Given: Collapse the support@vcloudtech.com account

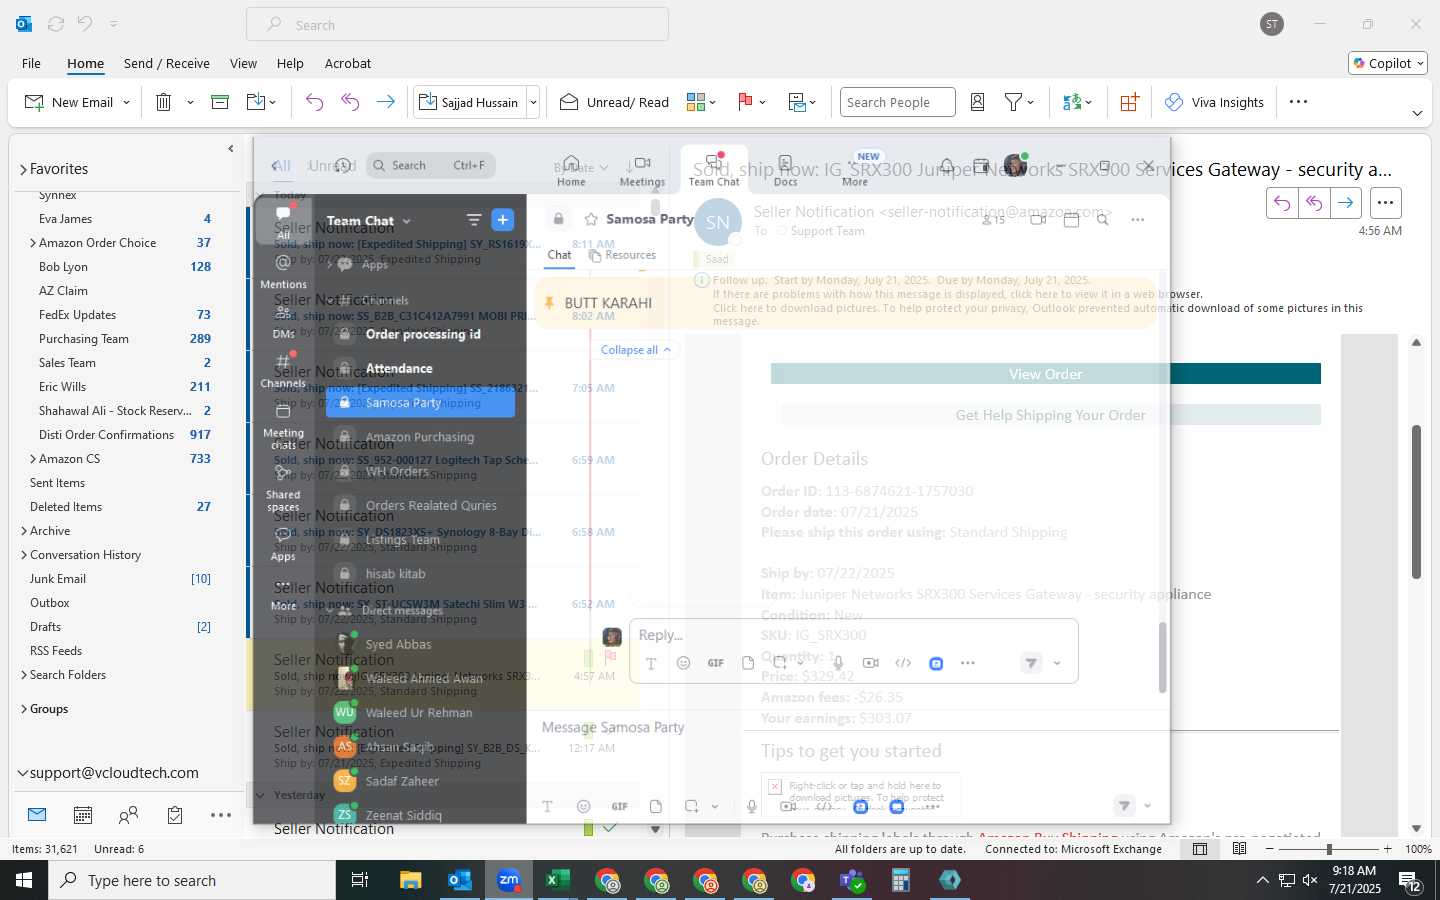Looking at the screenshot, I should coord(23,773).
